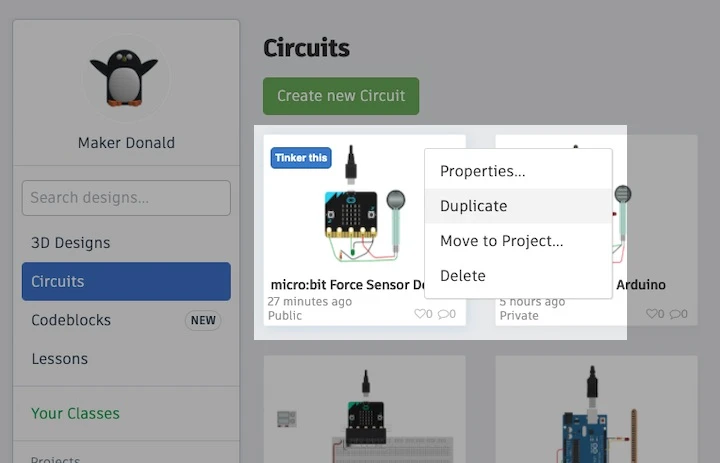The height and width of the screenshot is (463, 720).
Task: Open the Your Classes link
Action: click(x=75, y=413)
